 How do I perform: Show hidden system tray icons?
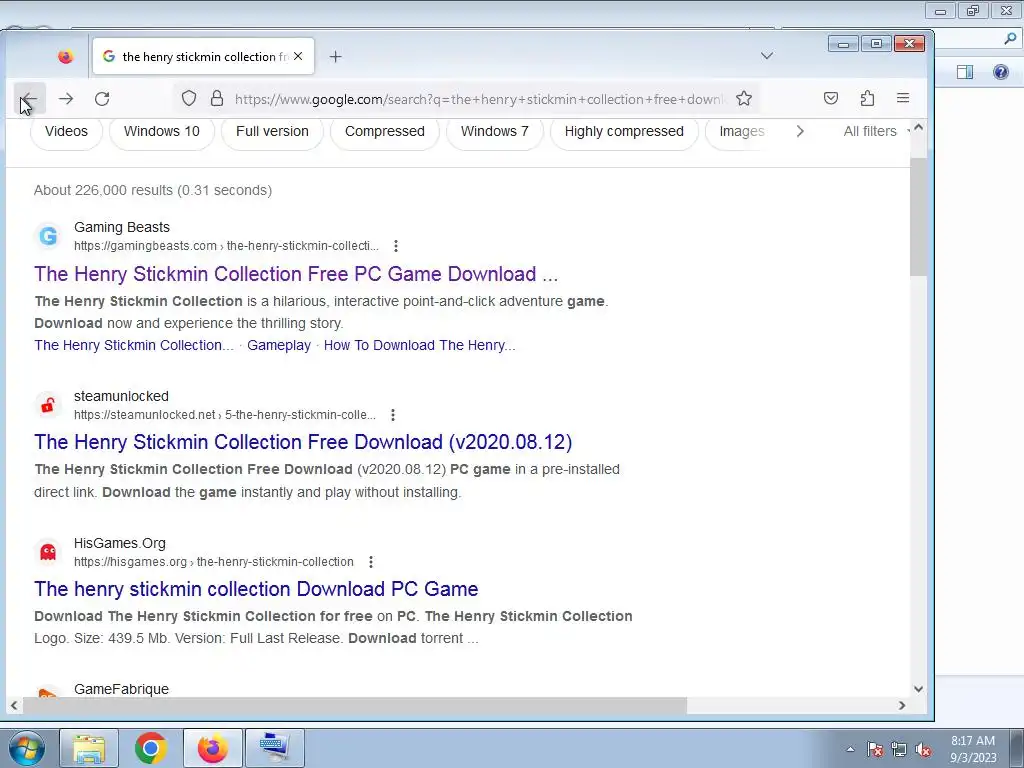coord(850,749)
